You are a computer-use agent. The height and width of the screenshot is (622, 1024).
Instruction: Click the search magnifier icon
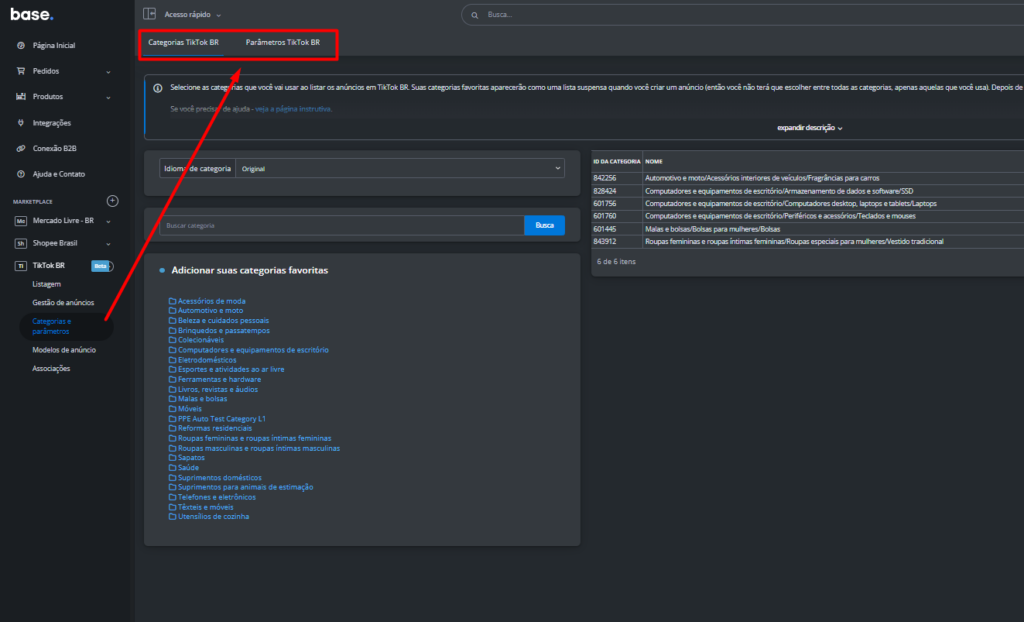475,15
